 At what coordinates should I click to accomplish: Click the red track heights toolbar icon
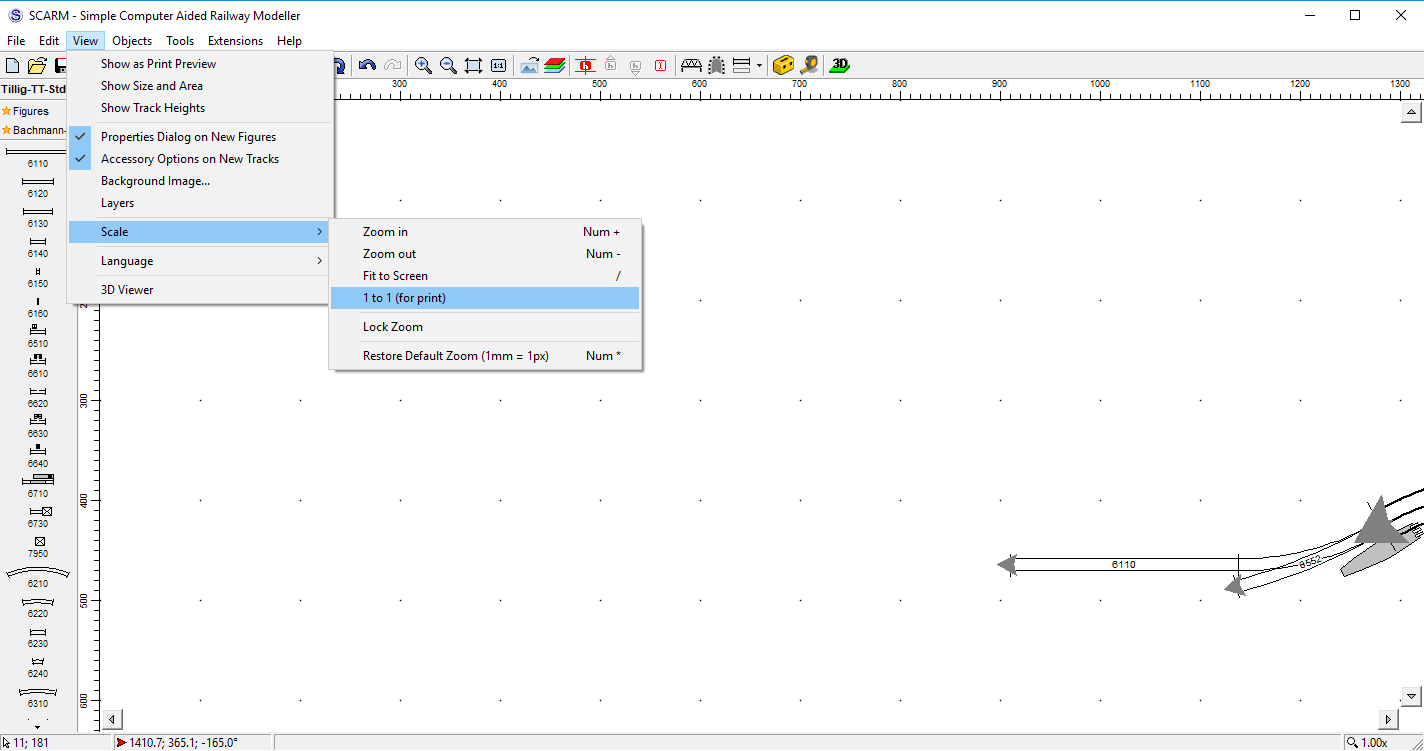(585, 65)
